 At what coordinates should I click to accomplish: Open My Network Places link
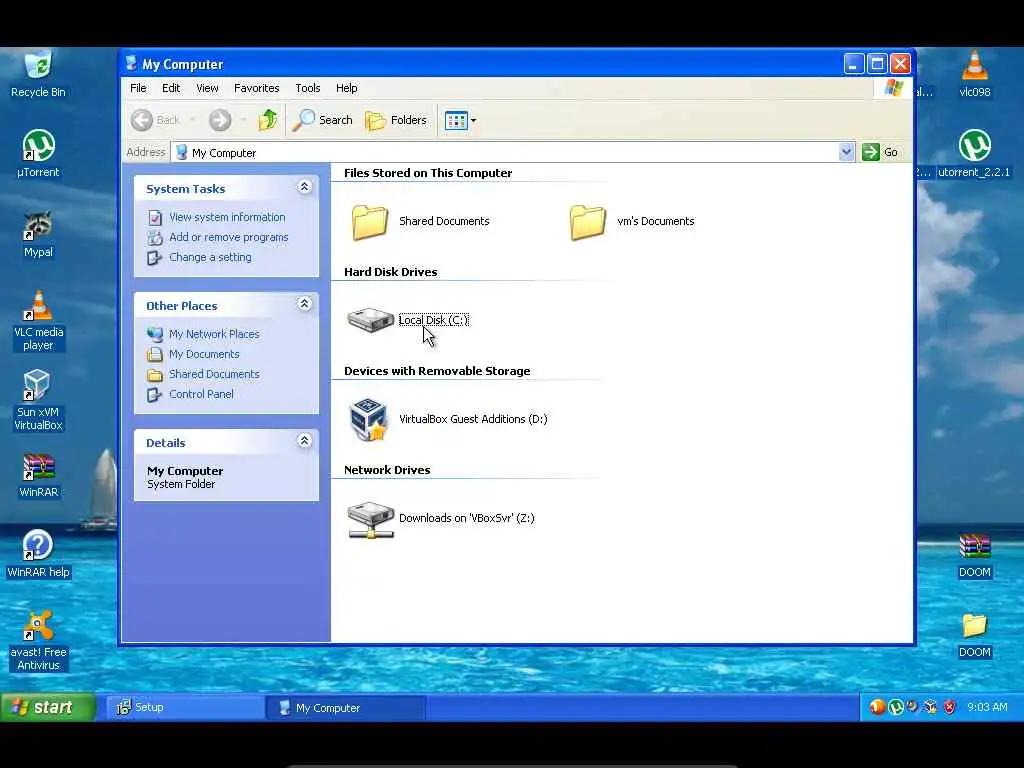pos(214,334)
